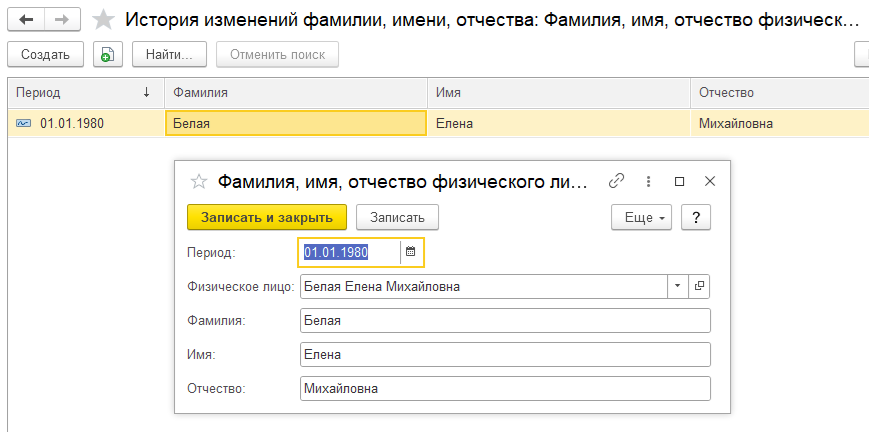
Task: Click the Фамилия input field in dialog
Action: [x=505, y=321]
